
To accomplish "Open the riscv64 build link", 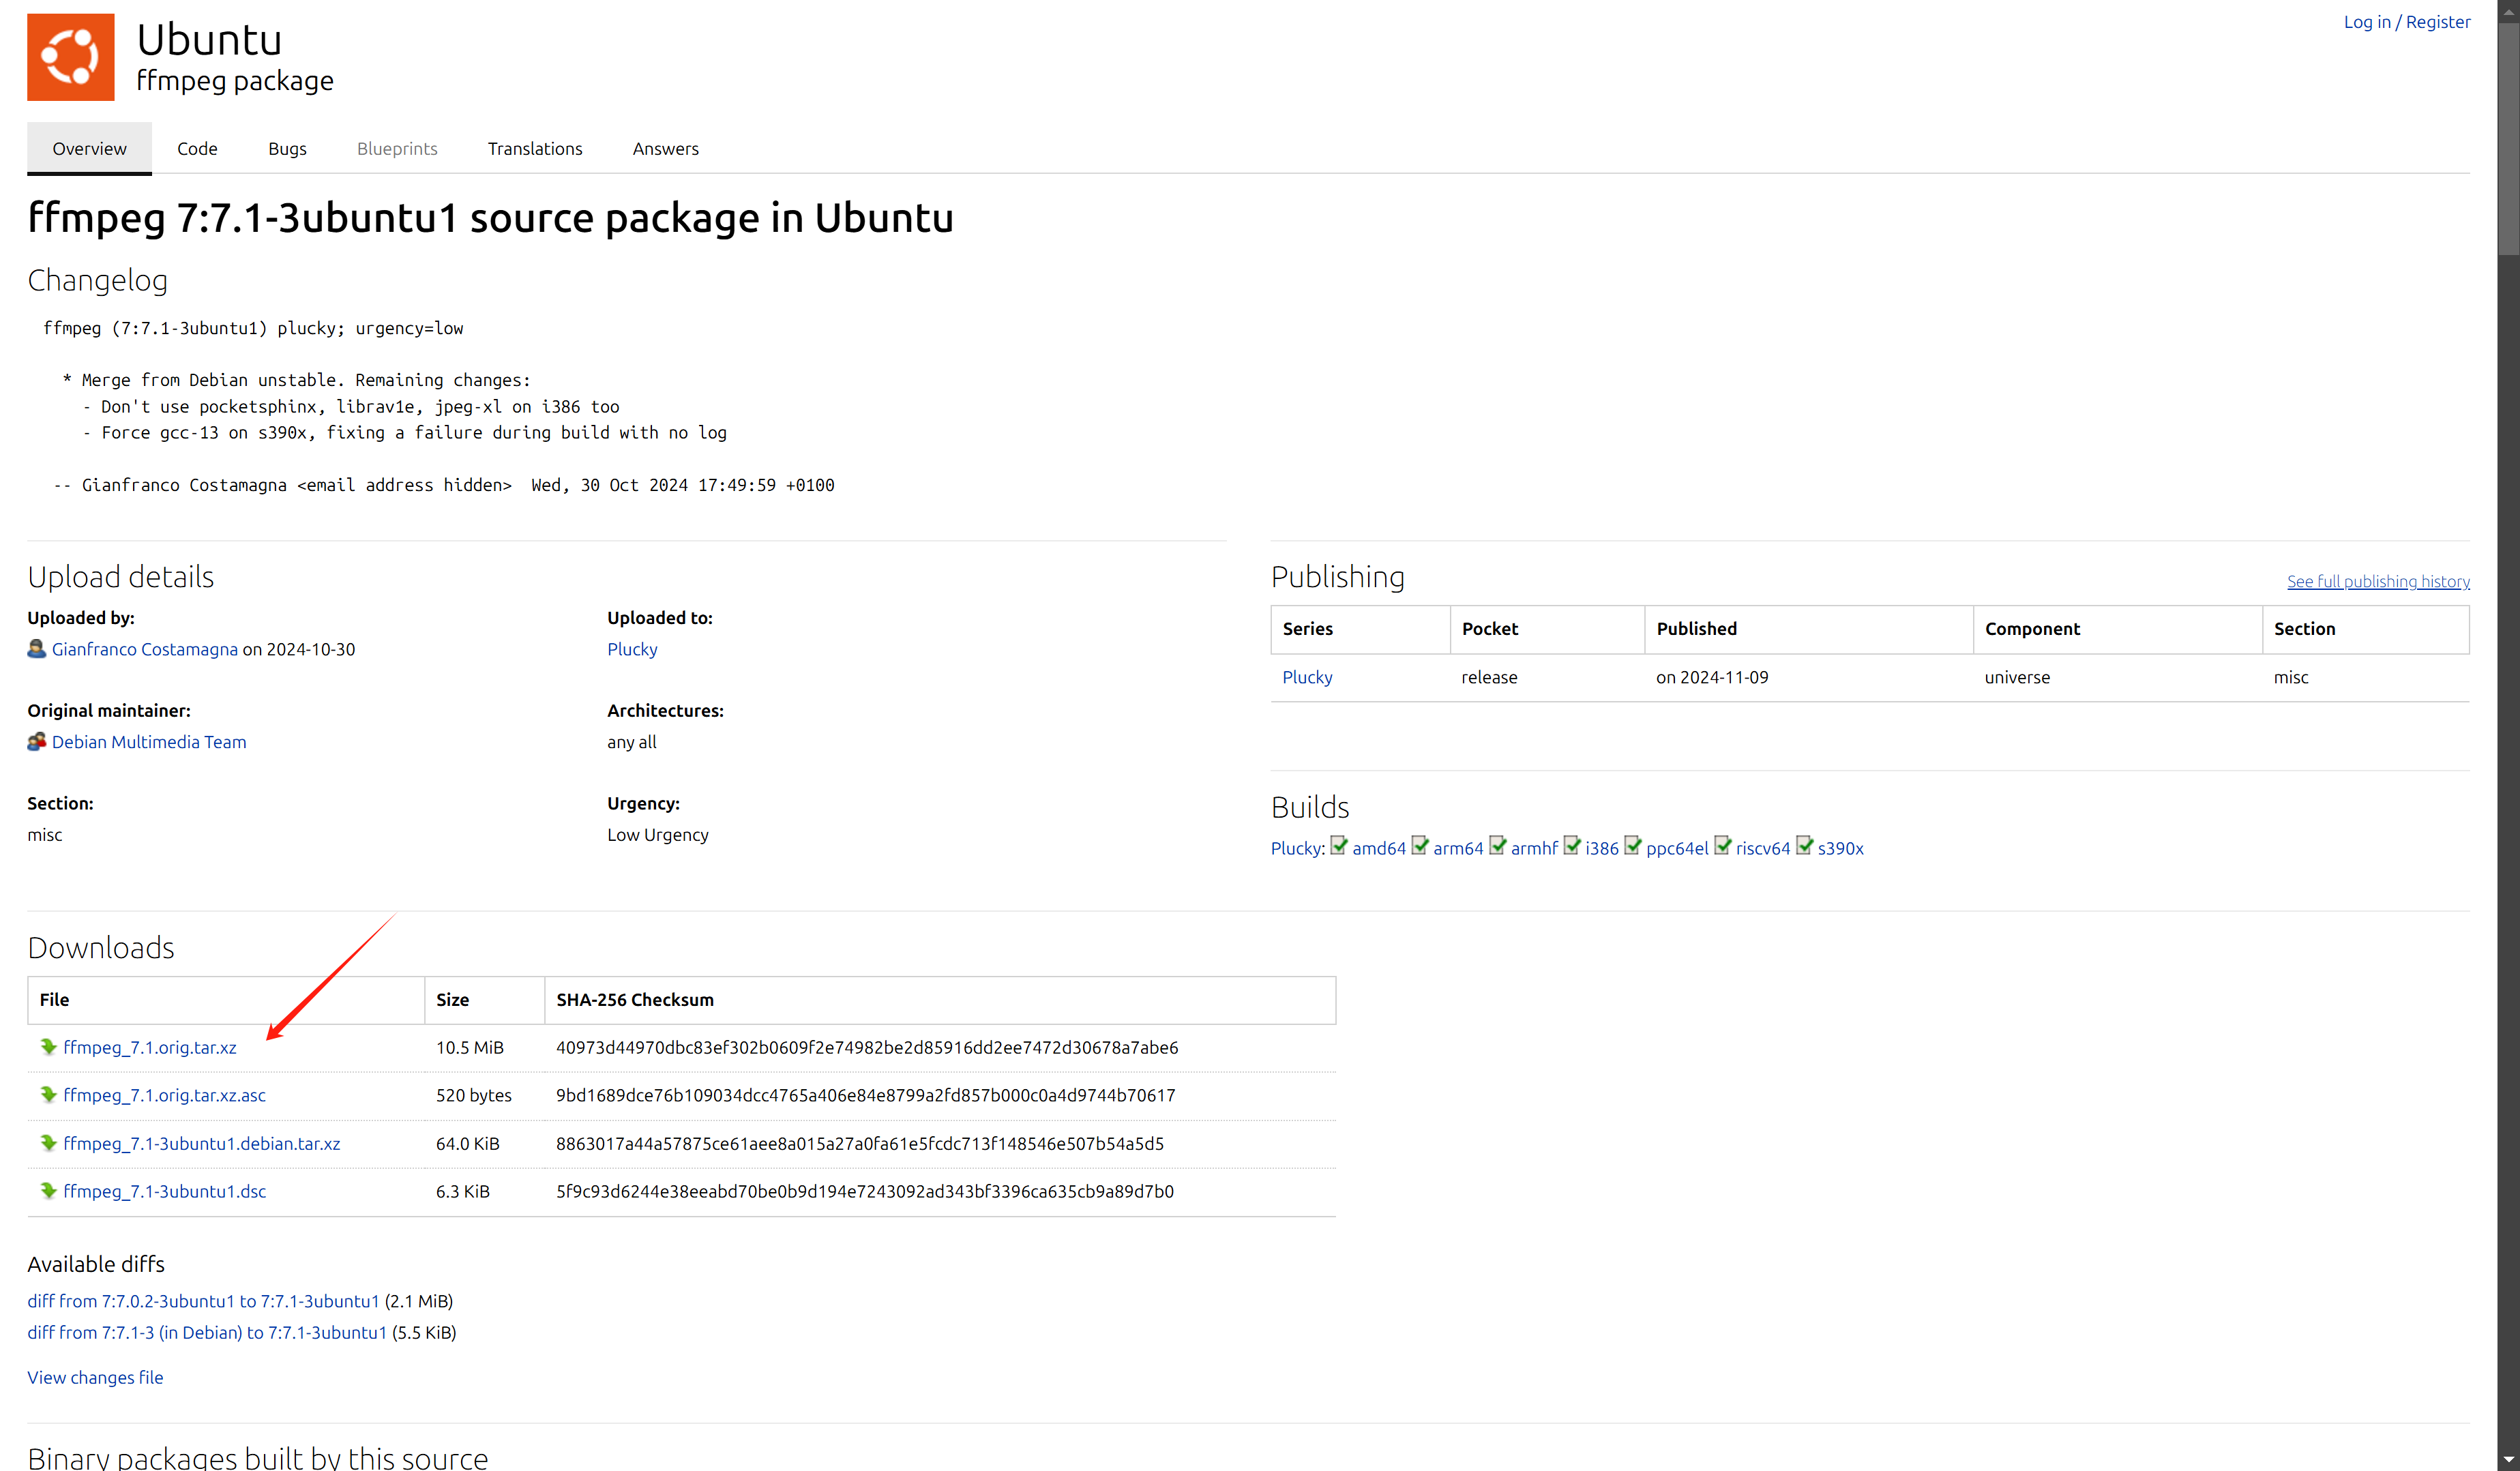I will (1762, 848).
